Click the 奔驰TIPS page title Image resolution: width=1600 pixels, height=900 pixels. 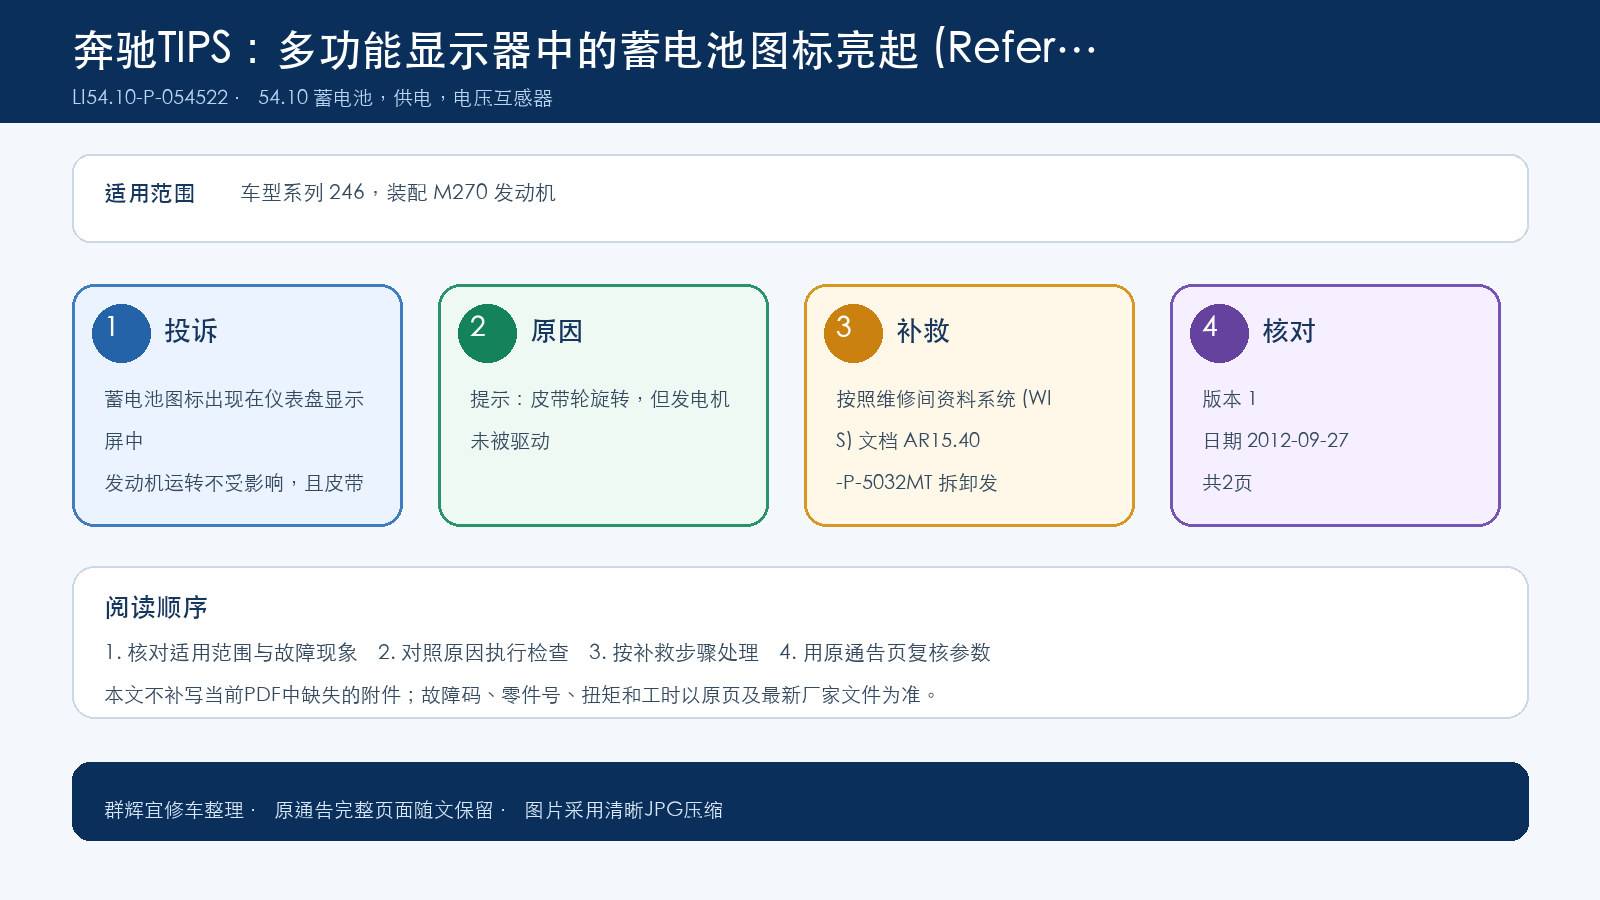point(586,49)
